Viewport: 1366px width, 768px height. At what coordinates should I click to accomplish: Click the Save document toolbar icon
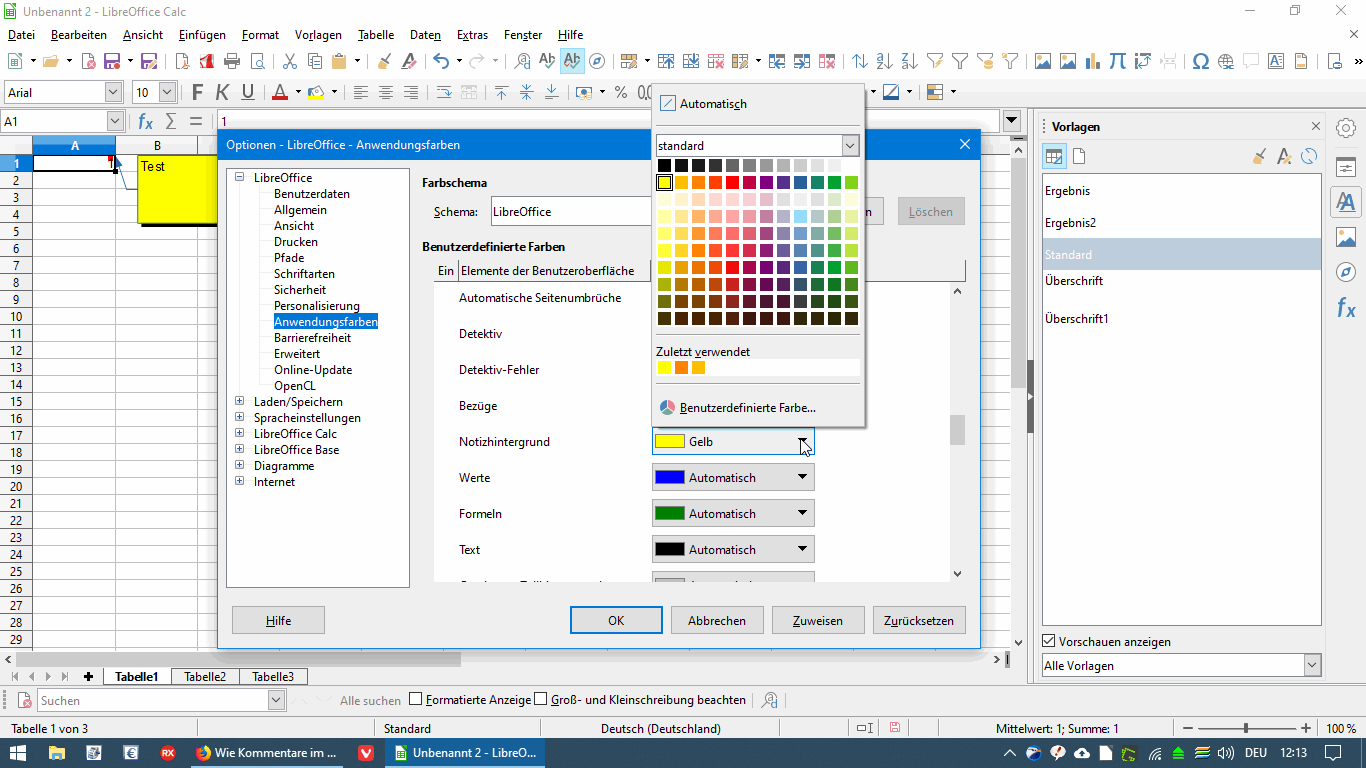click(x=112, y=61)
